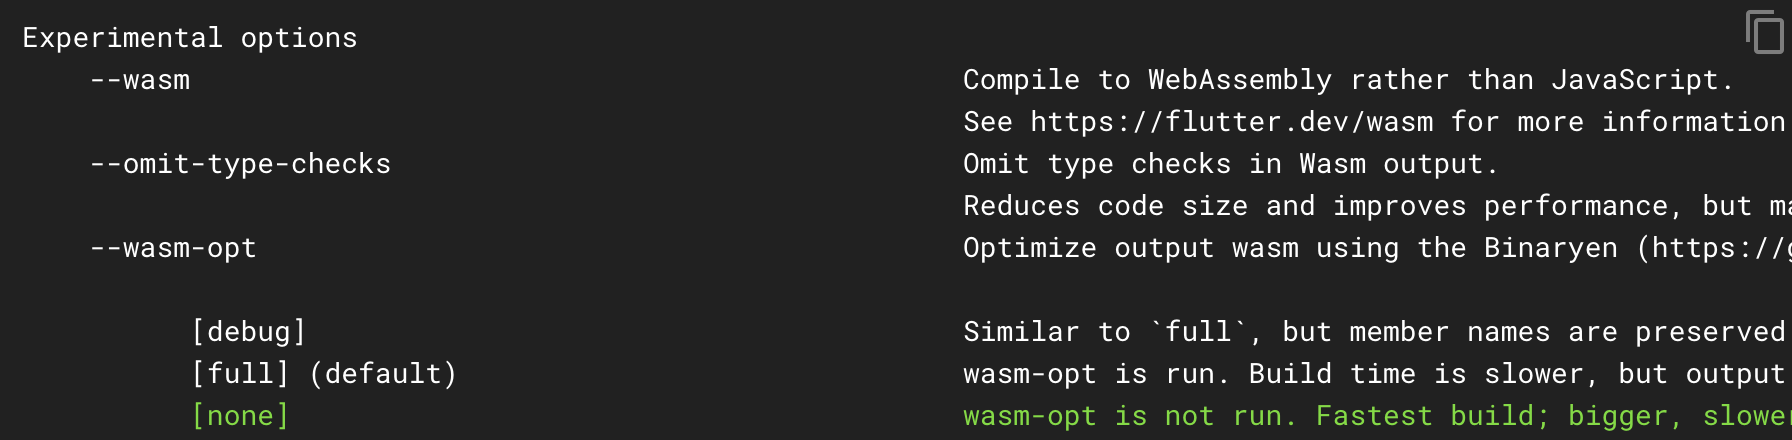Click the green [none] option

click(240, 416)
